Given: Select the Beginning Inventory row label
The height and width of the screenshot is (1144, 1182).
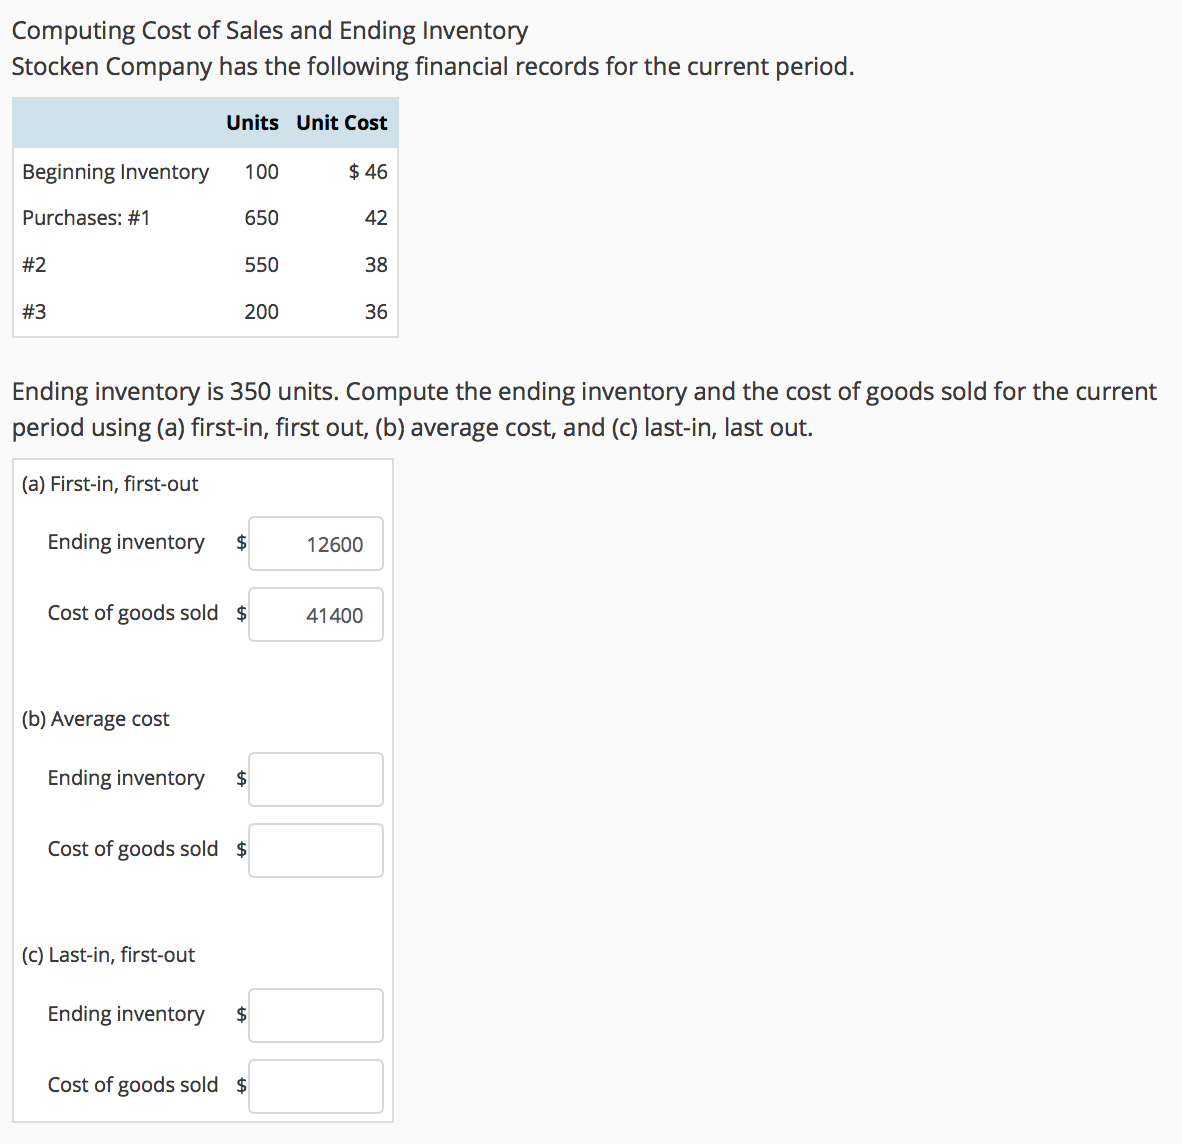Looking at the screenshot, I should tap(115, 172).
